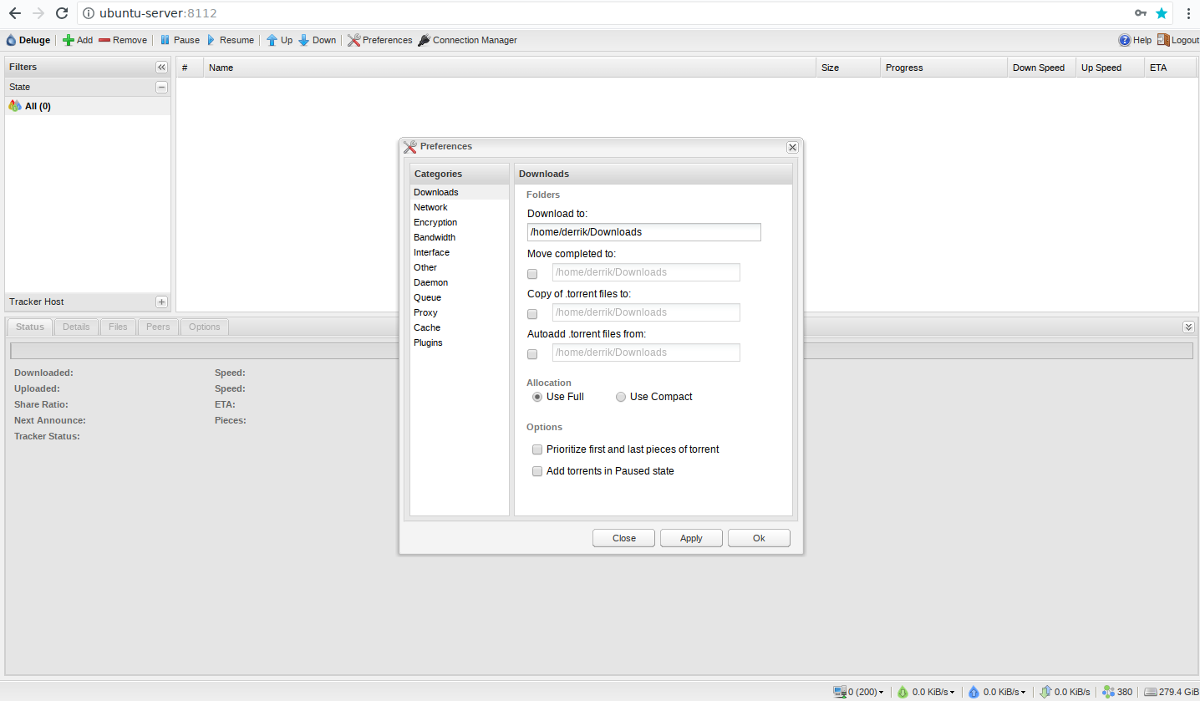Switch to the Peers tab

click(158, 327)
